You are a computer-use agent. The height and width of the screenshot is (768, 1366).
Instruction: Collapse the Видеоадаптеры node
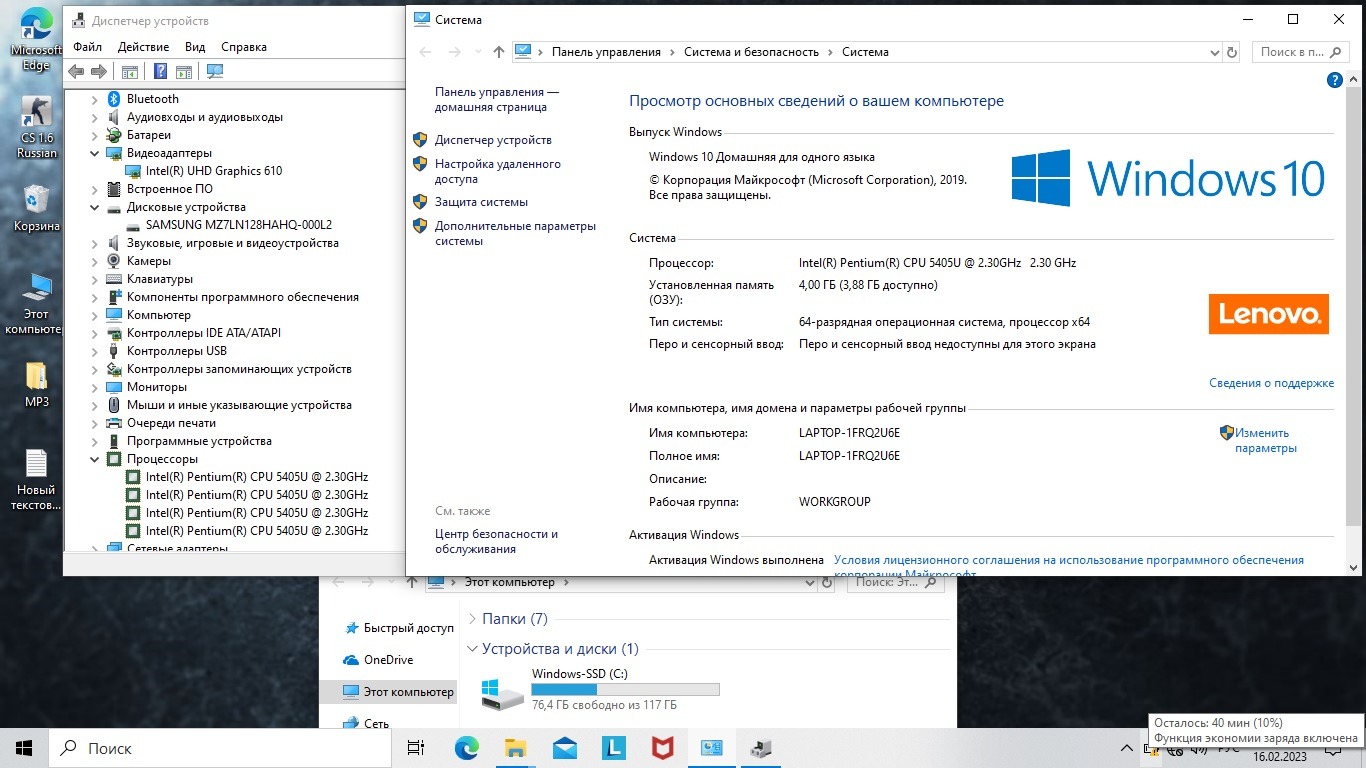[95, 153]
